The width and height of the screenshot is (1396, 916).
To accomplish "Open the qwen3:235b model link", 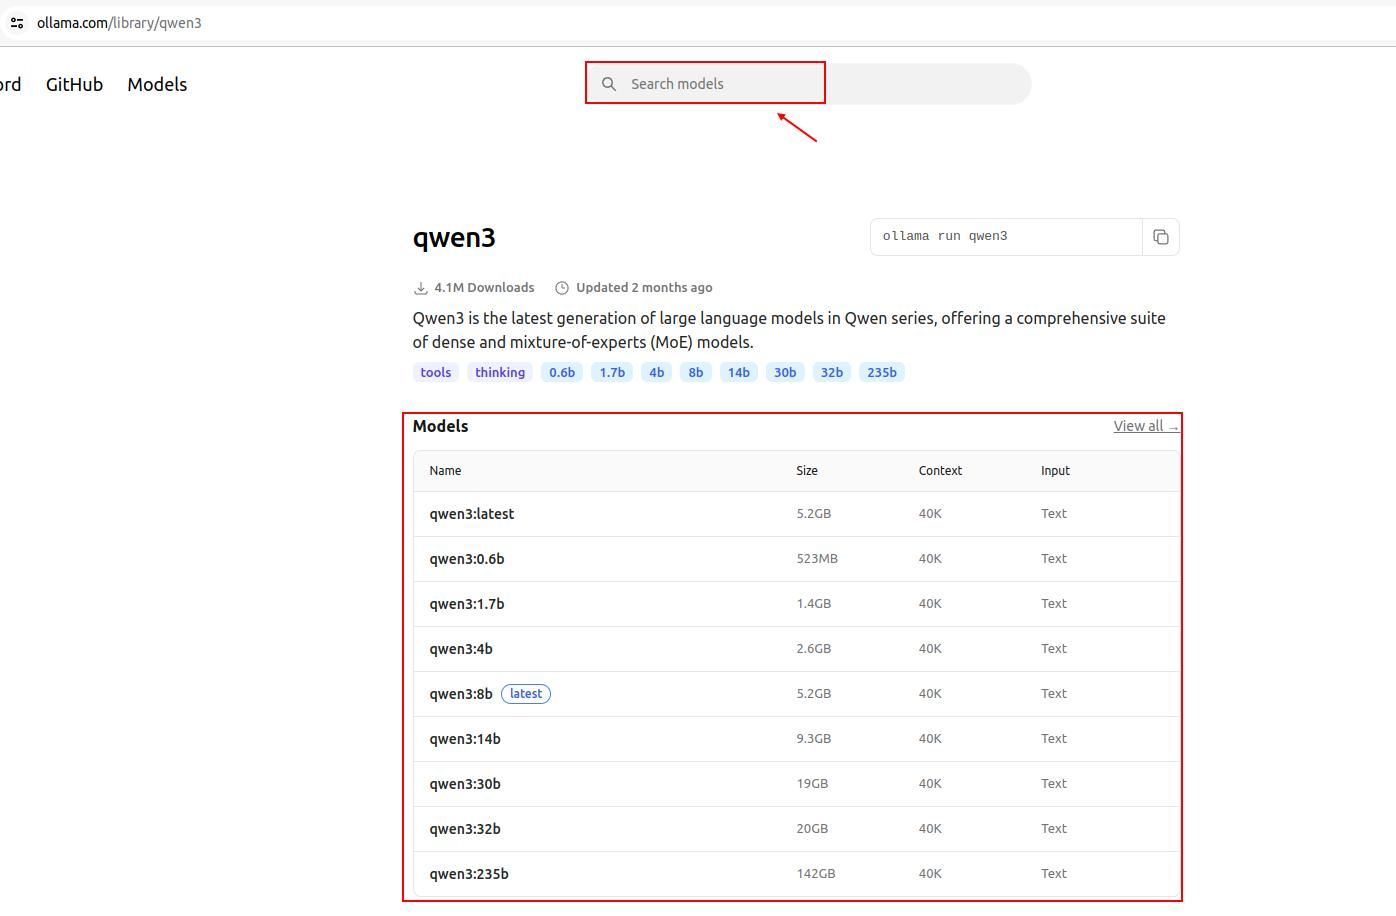I will [x=469, y=874].
